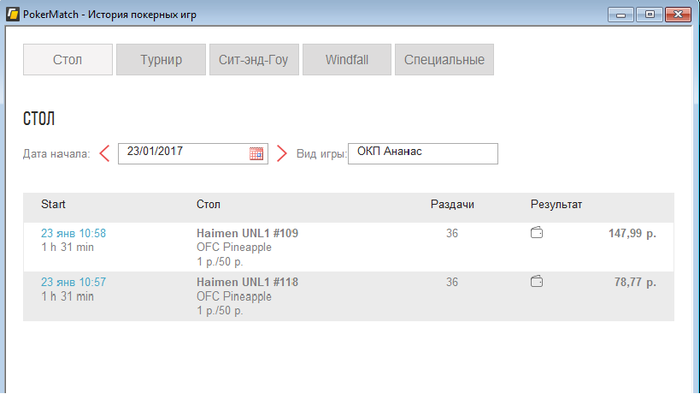Image resolution: width=700 pixels, height=394 pixels.
Task: Open the Специальные tab
Action: click(x=444, y=59)
